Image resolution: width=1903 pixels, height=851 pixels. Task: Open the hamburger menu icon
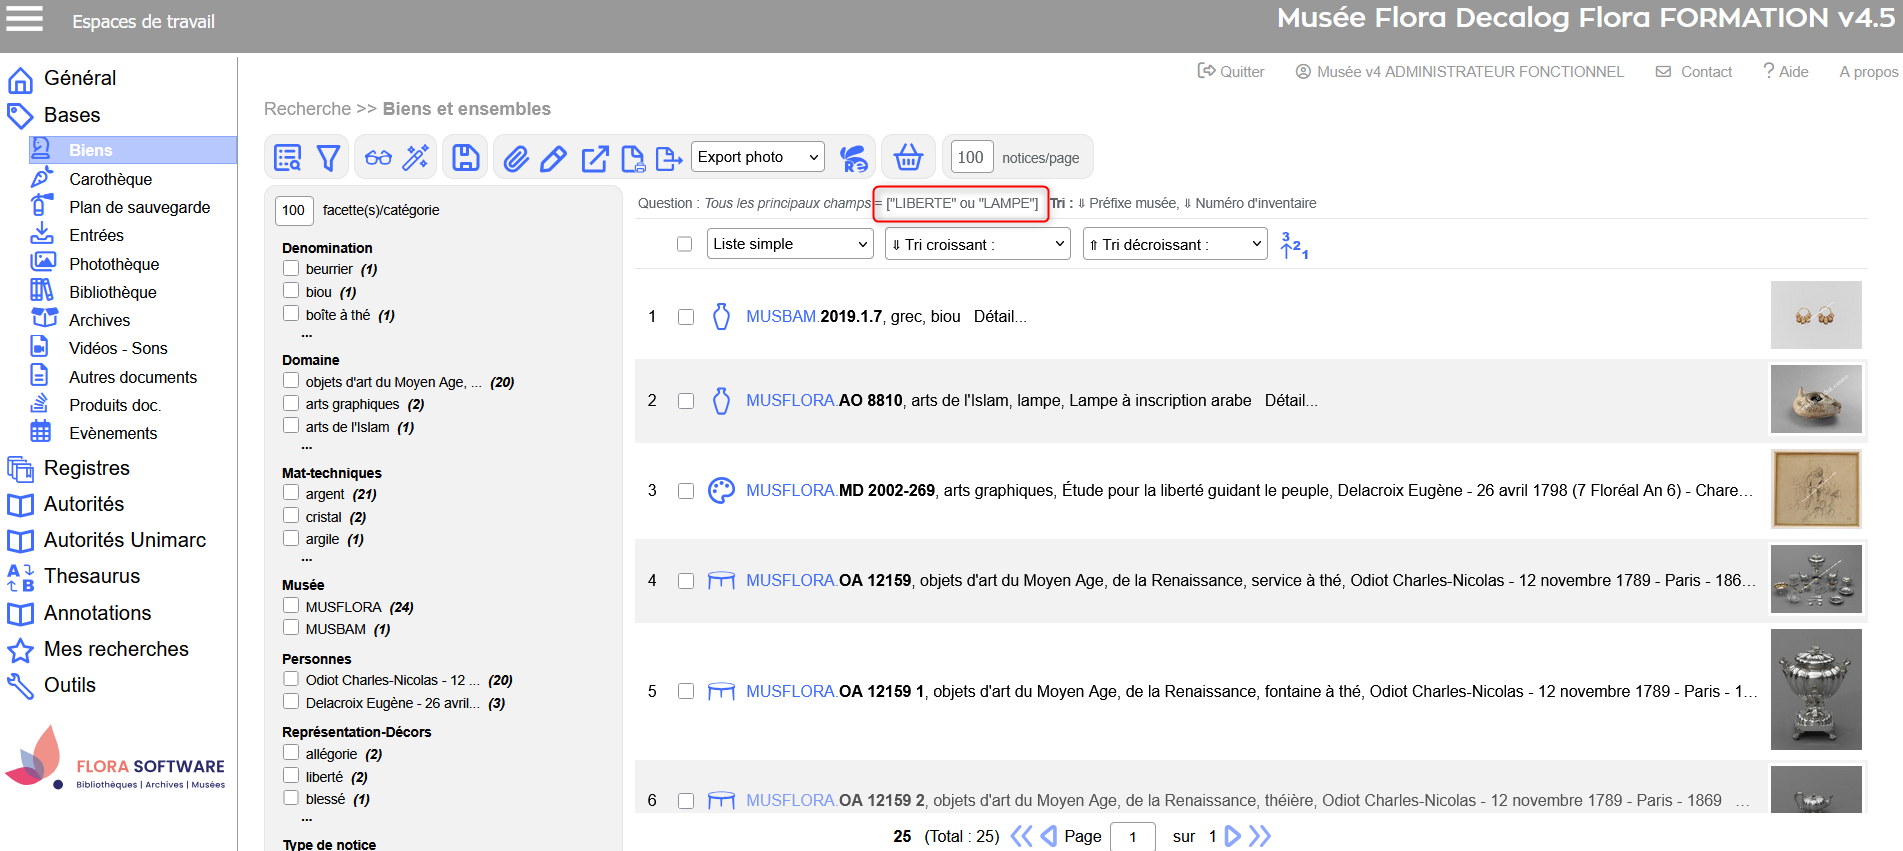(25, 20)
